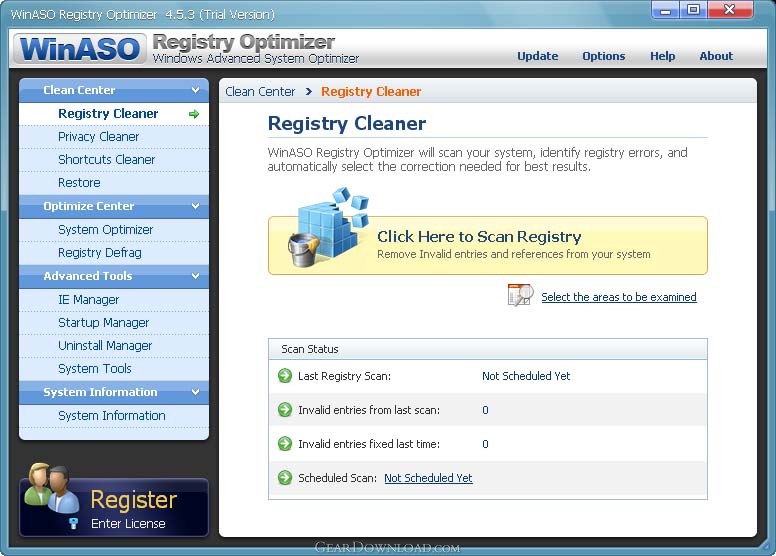Screen dimensions: 776x556
Task: Open System Information item in sidebar
Action: 114,416
